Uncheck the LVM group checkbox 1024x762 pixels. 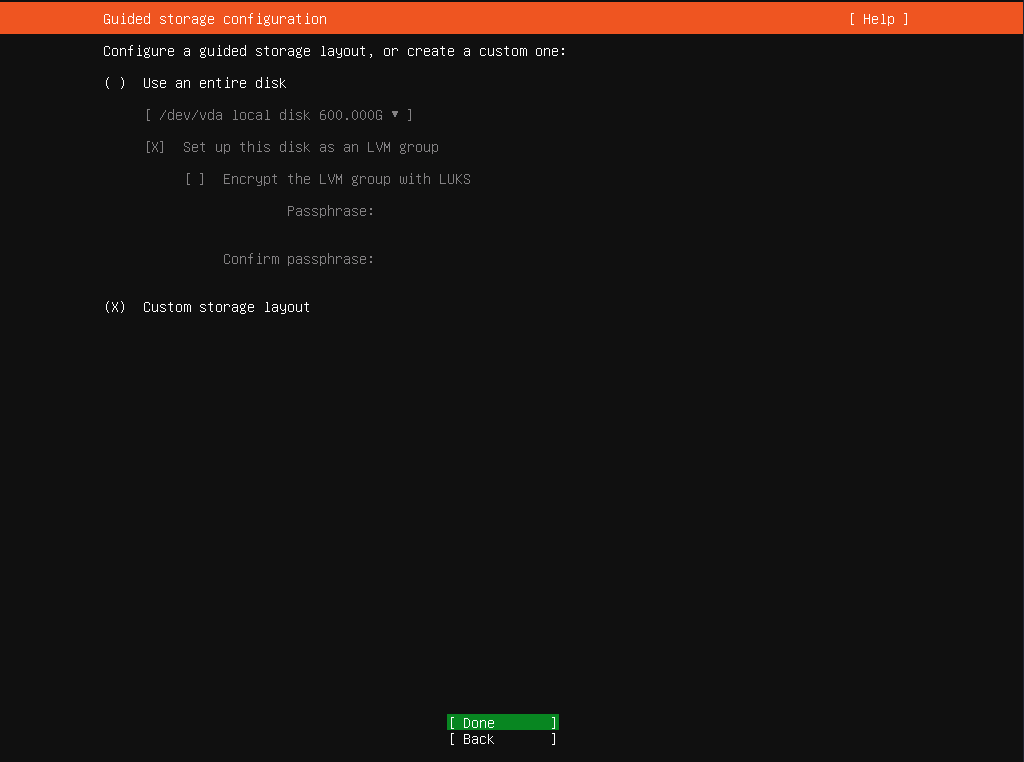click(155, 147)
